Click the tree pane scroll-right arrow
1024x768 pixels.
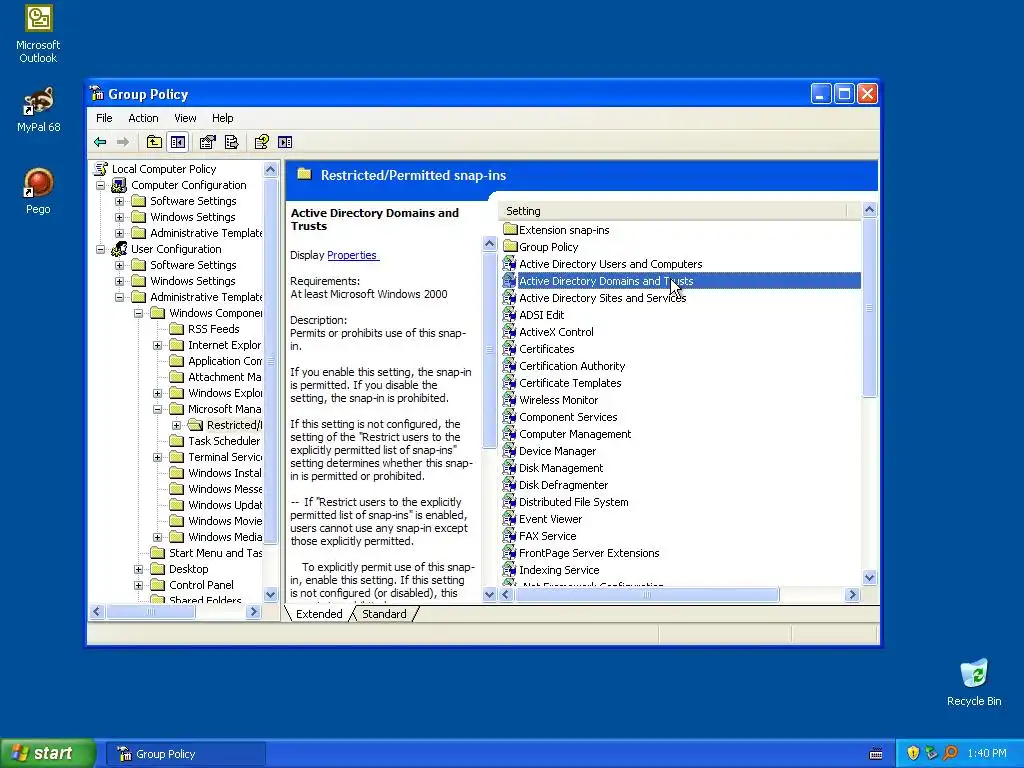254,611
